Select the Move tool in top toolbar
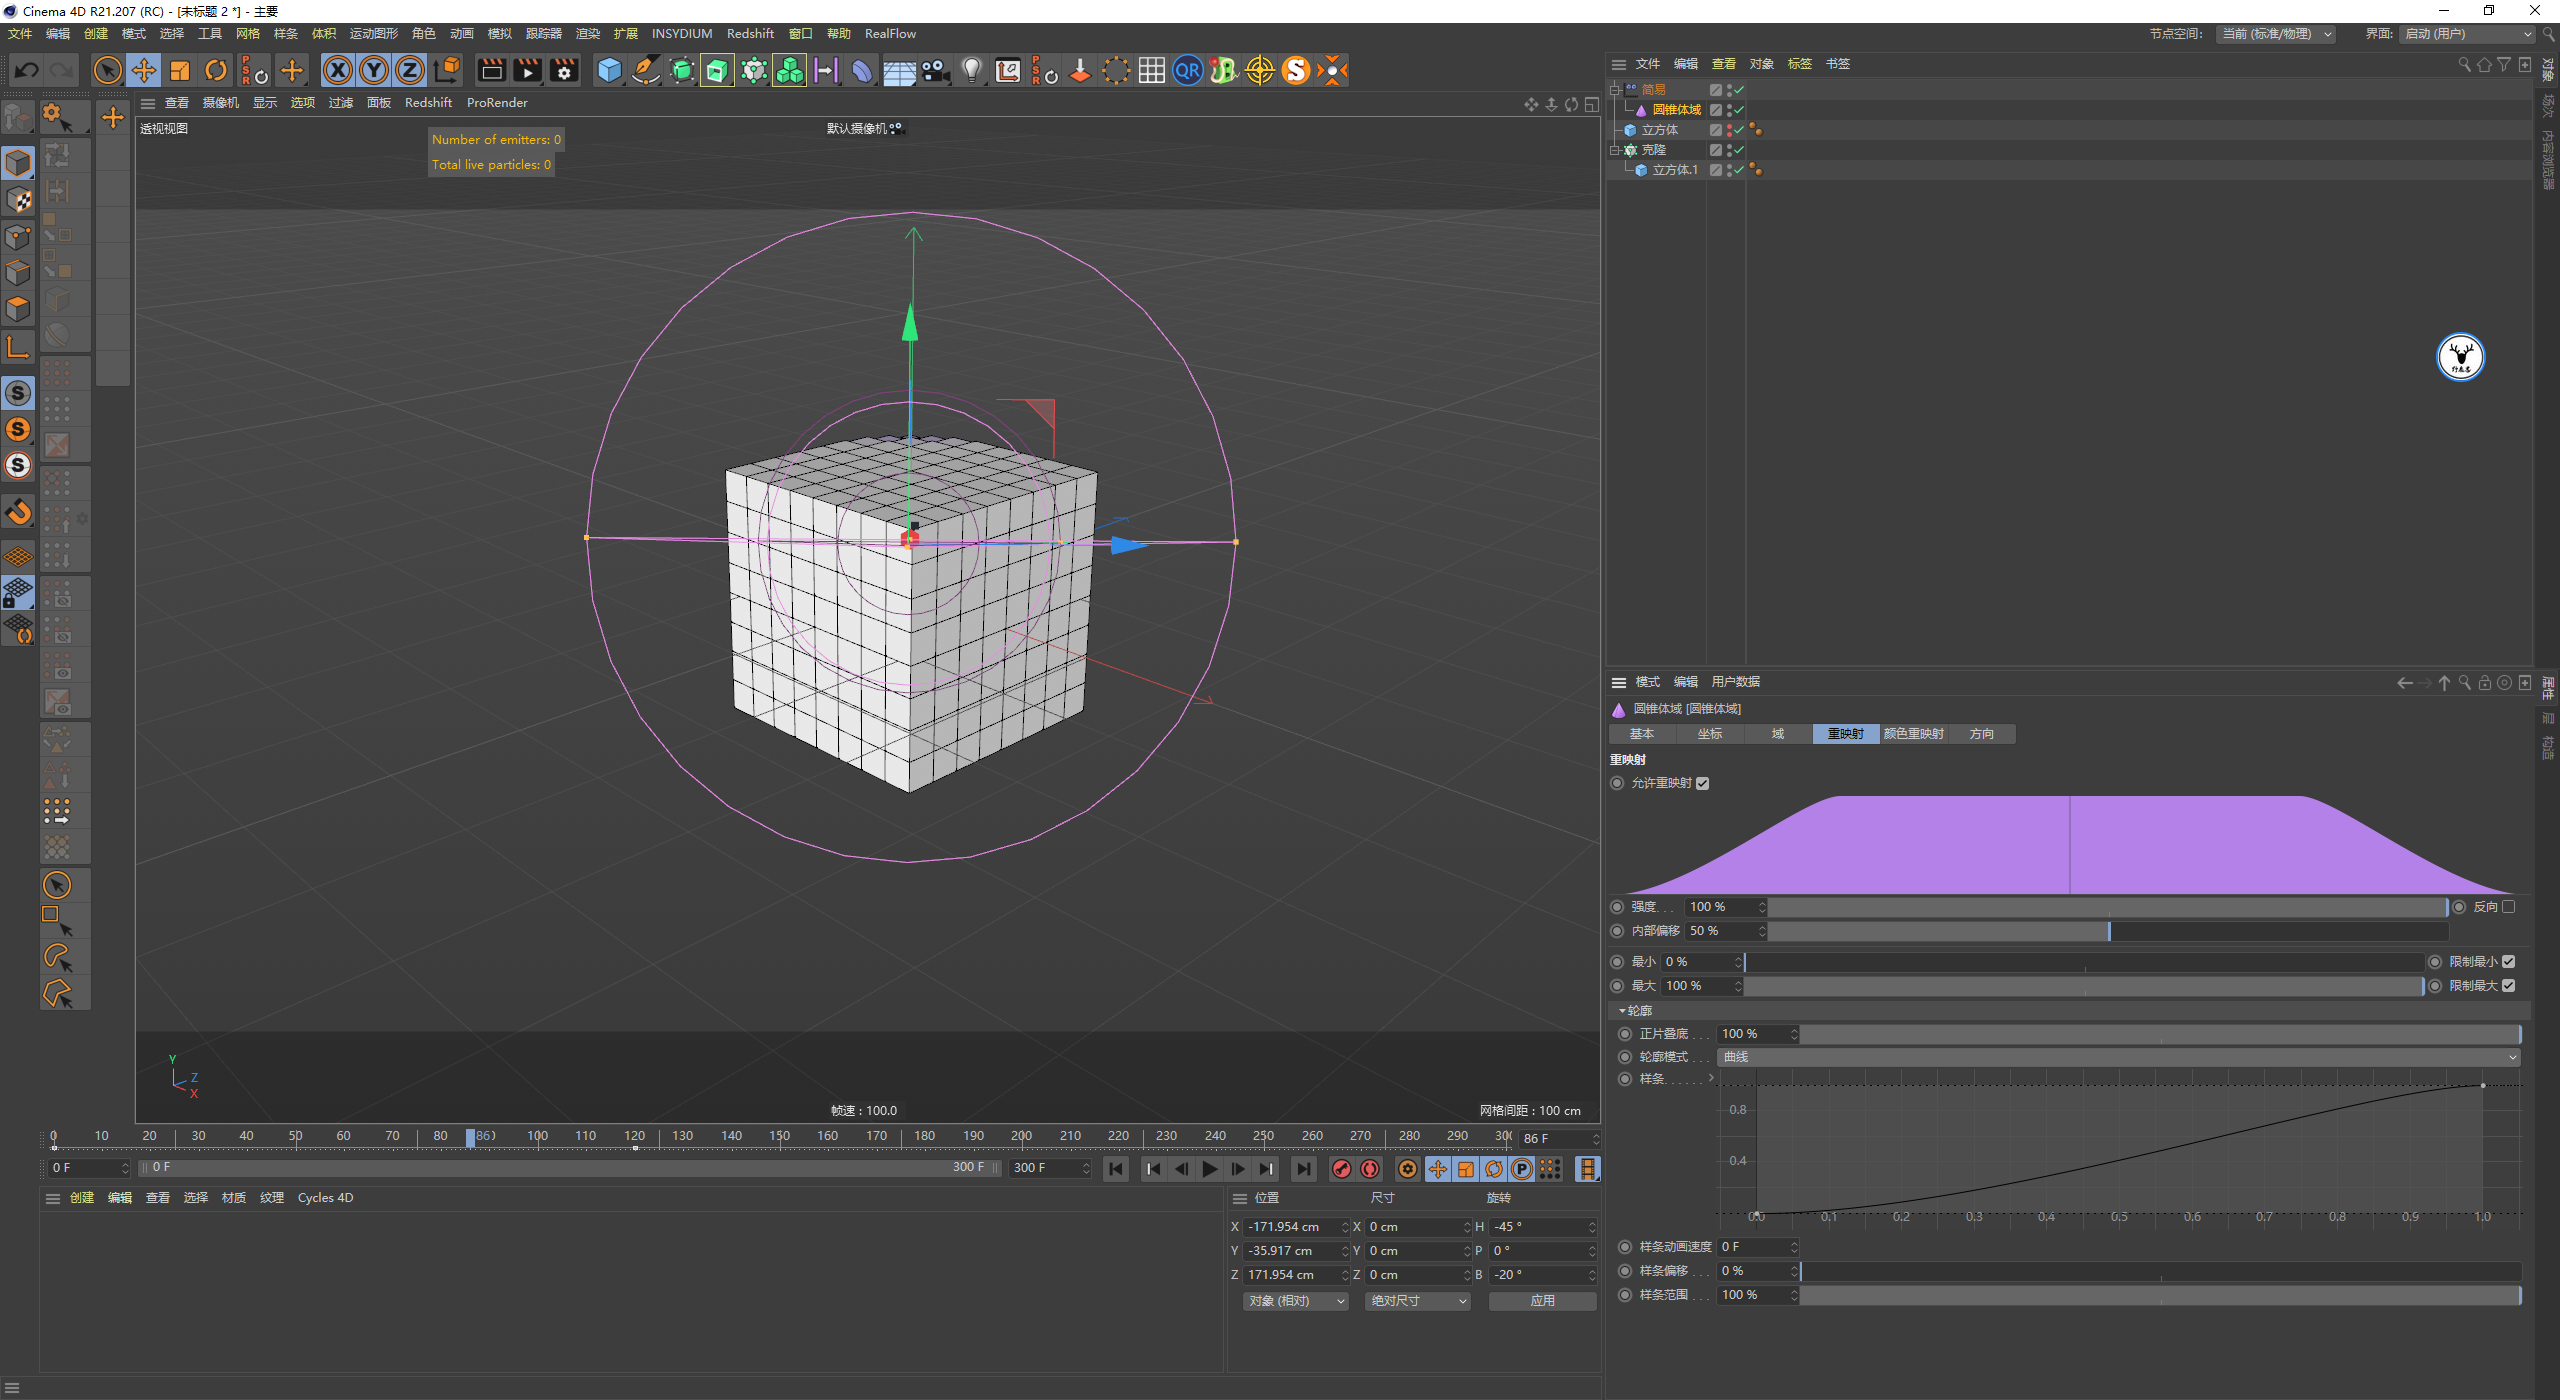The image size is (2560, 1400). tap(144, 70)
